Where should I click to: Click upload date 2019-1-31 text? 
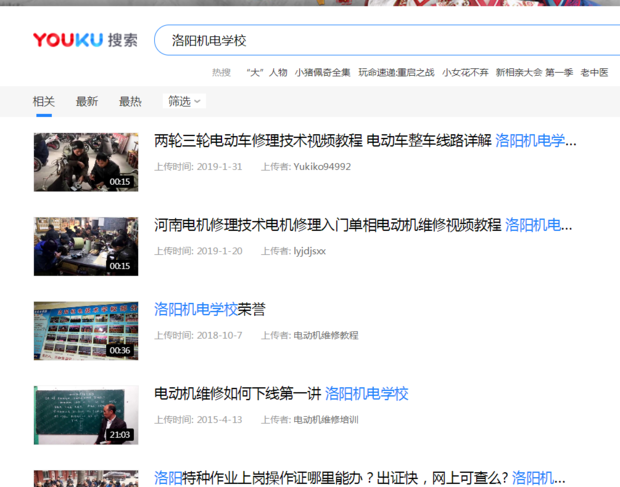tap(219, 166)
